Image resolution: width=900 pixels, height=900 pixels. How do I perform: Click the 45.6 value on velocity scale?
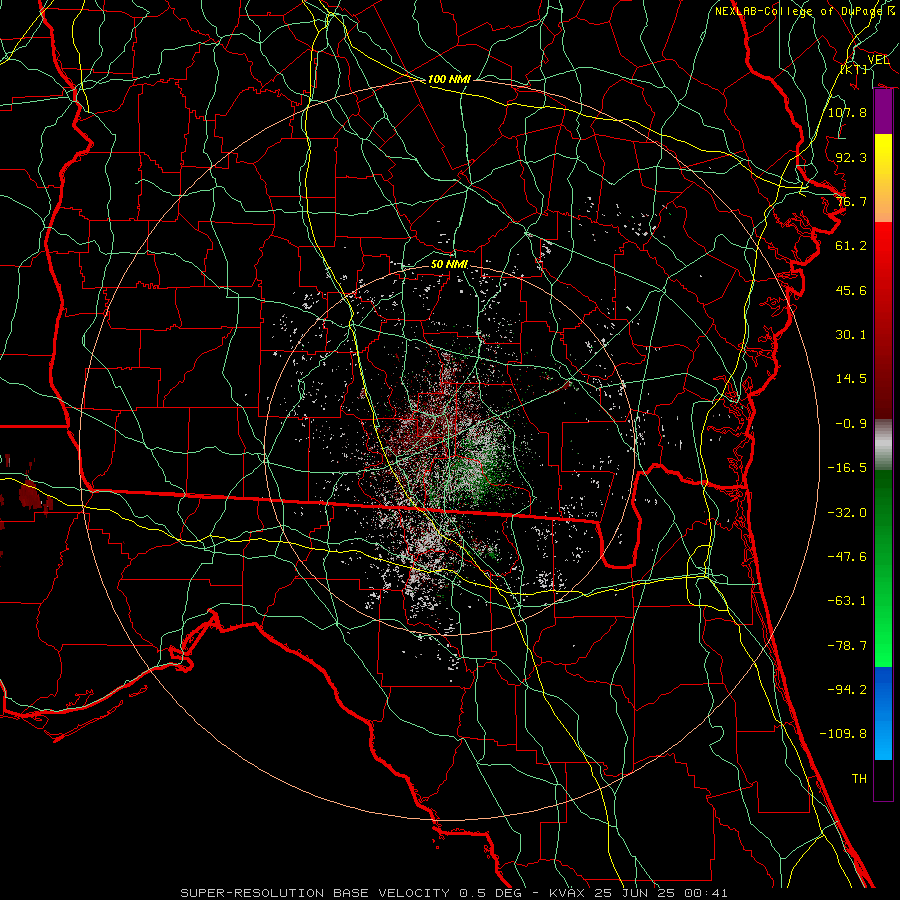click(x=851, y=290)
